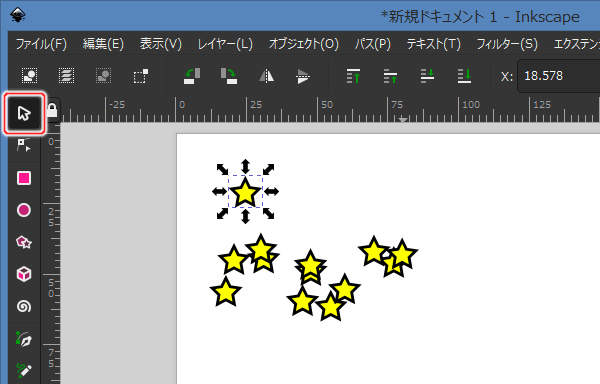
Task: Toggle the guide lock padlock icon
Action: [52, 110]
